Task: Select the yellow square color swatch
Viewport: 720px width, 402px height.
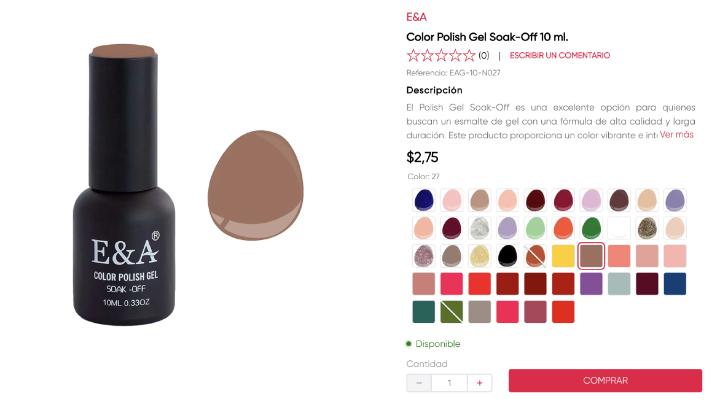Action: pyautogui.click(x=563, y=255)
